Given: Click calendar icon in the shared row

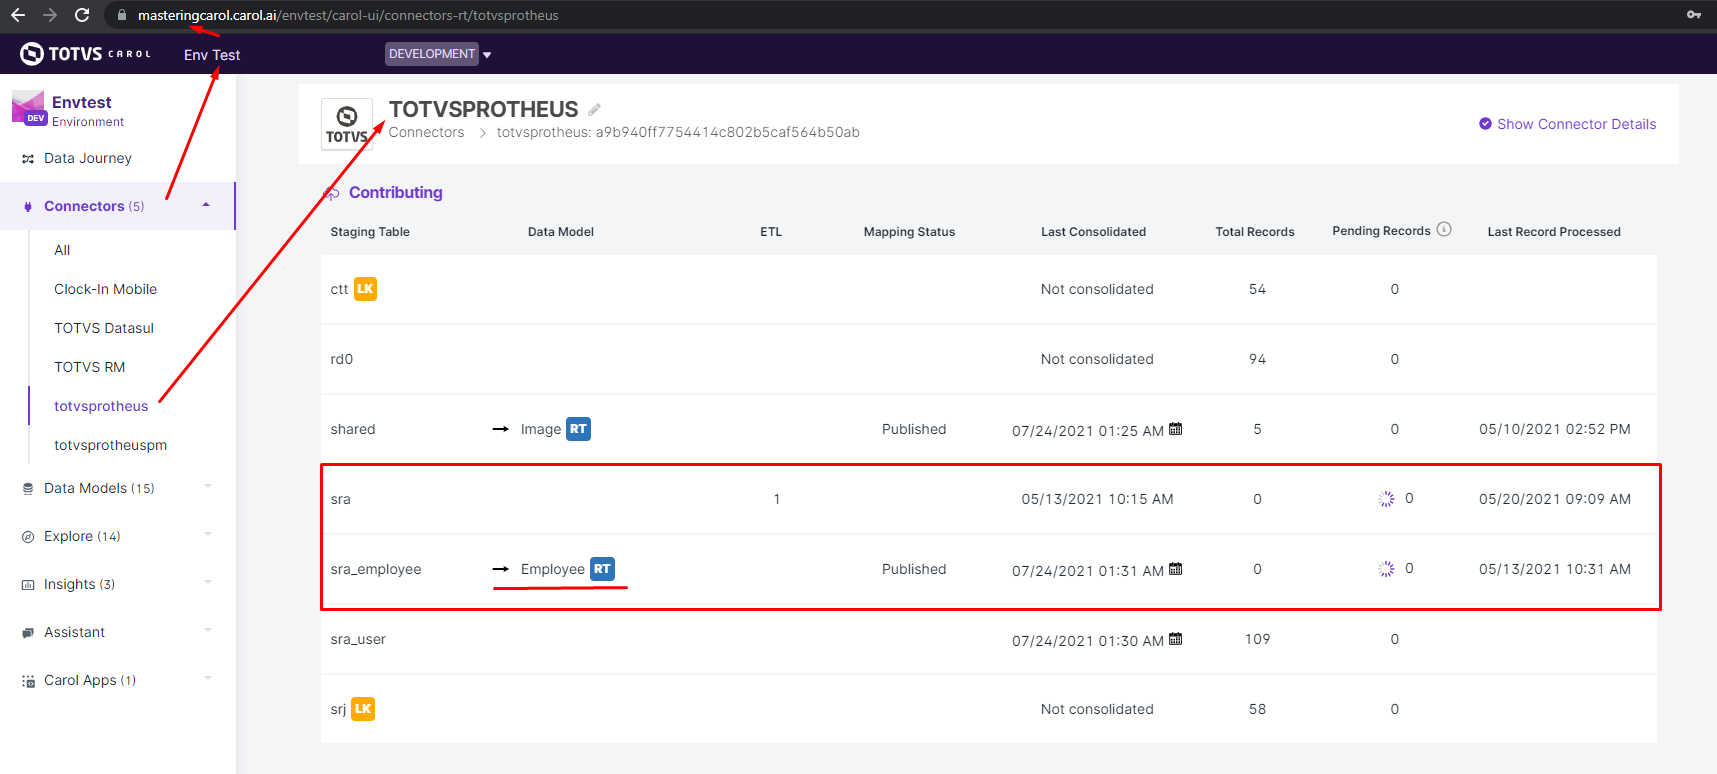Looking at the screenshot, I should (1176, 429).
